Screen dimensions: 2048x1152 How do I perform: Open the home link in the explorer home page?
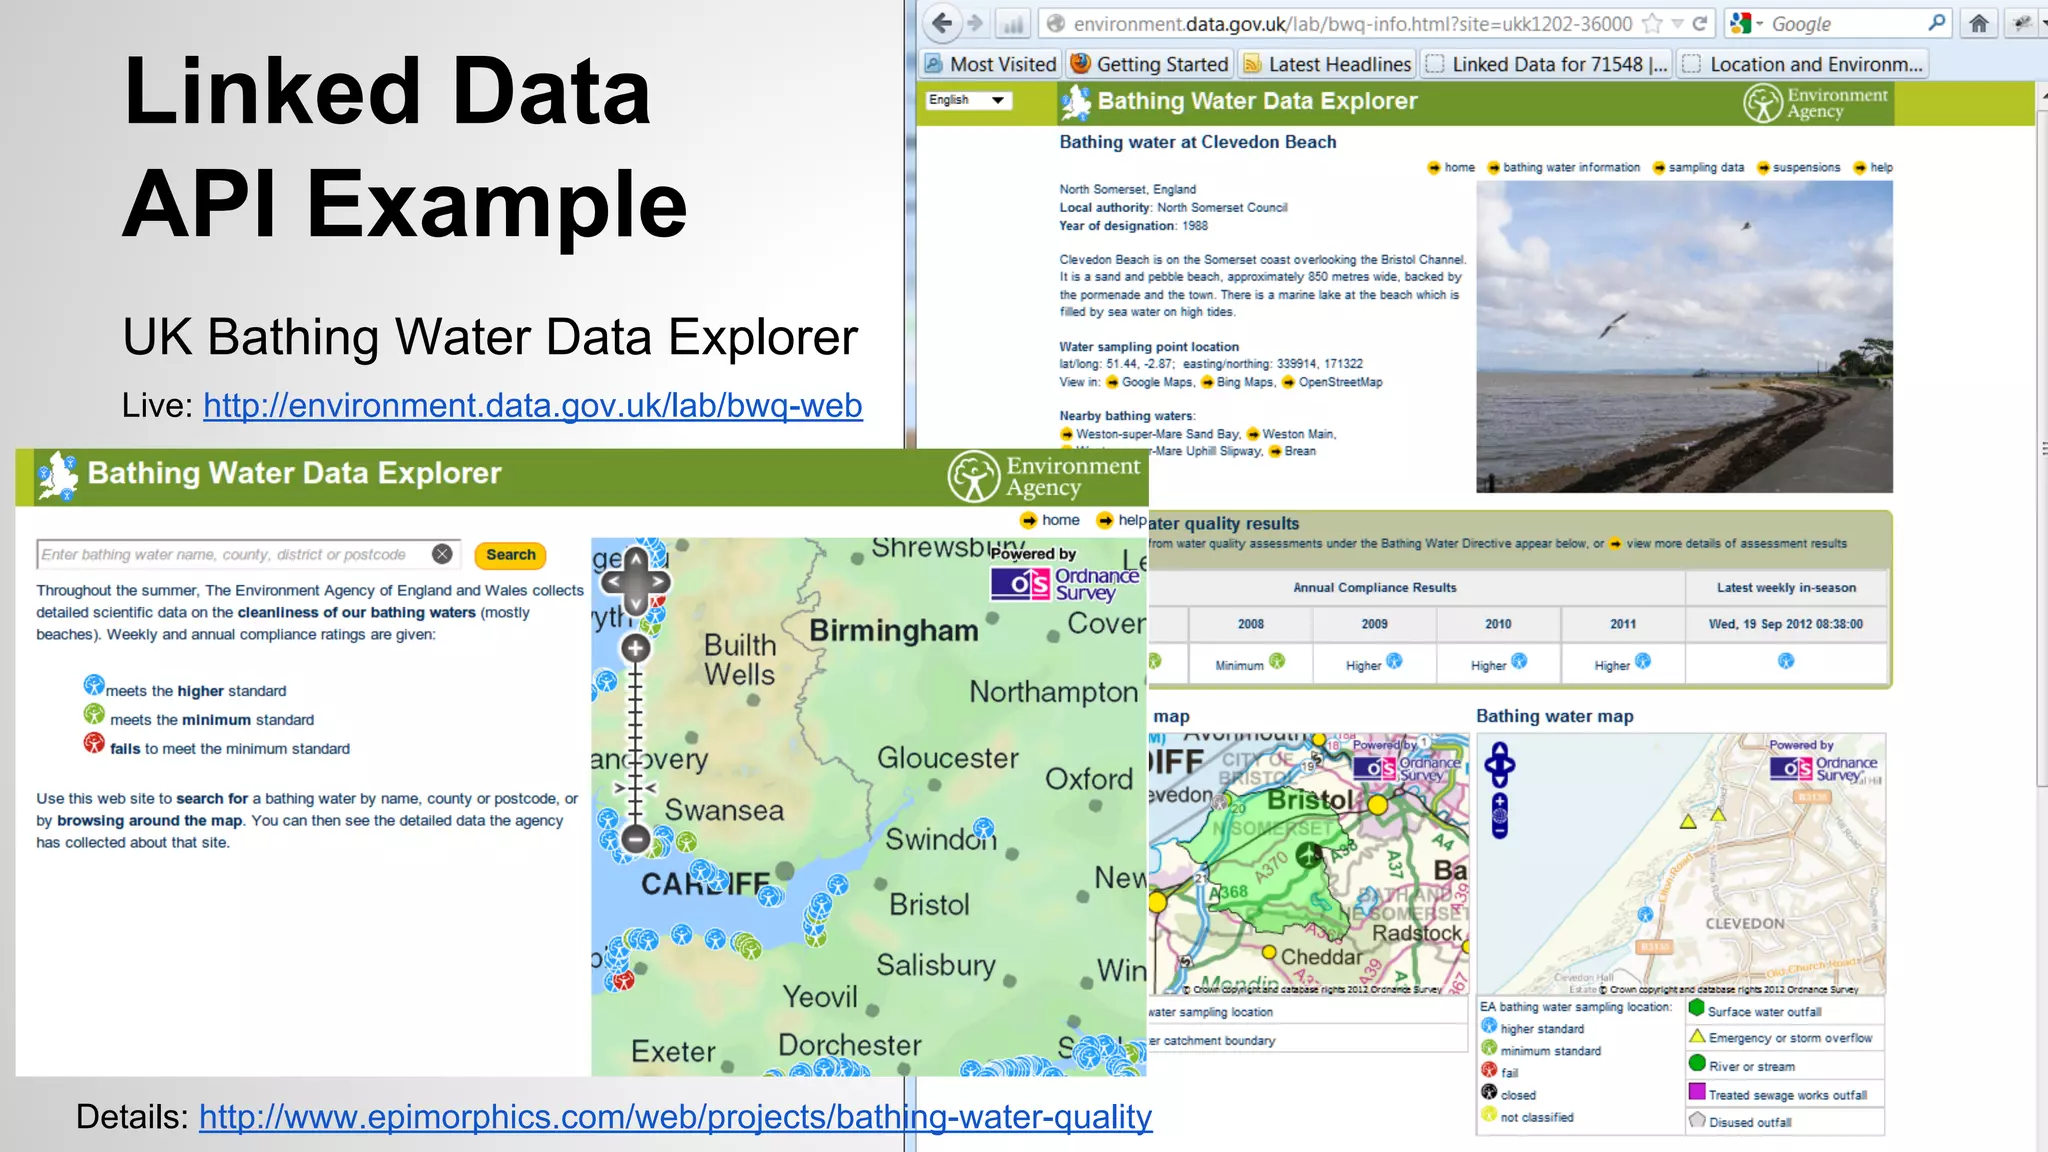pos(1050,520)
